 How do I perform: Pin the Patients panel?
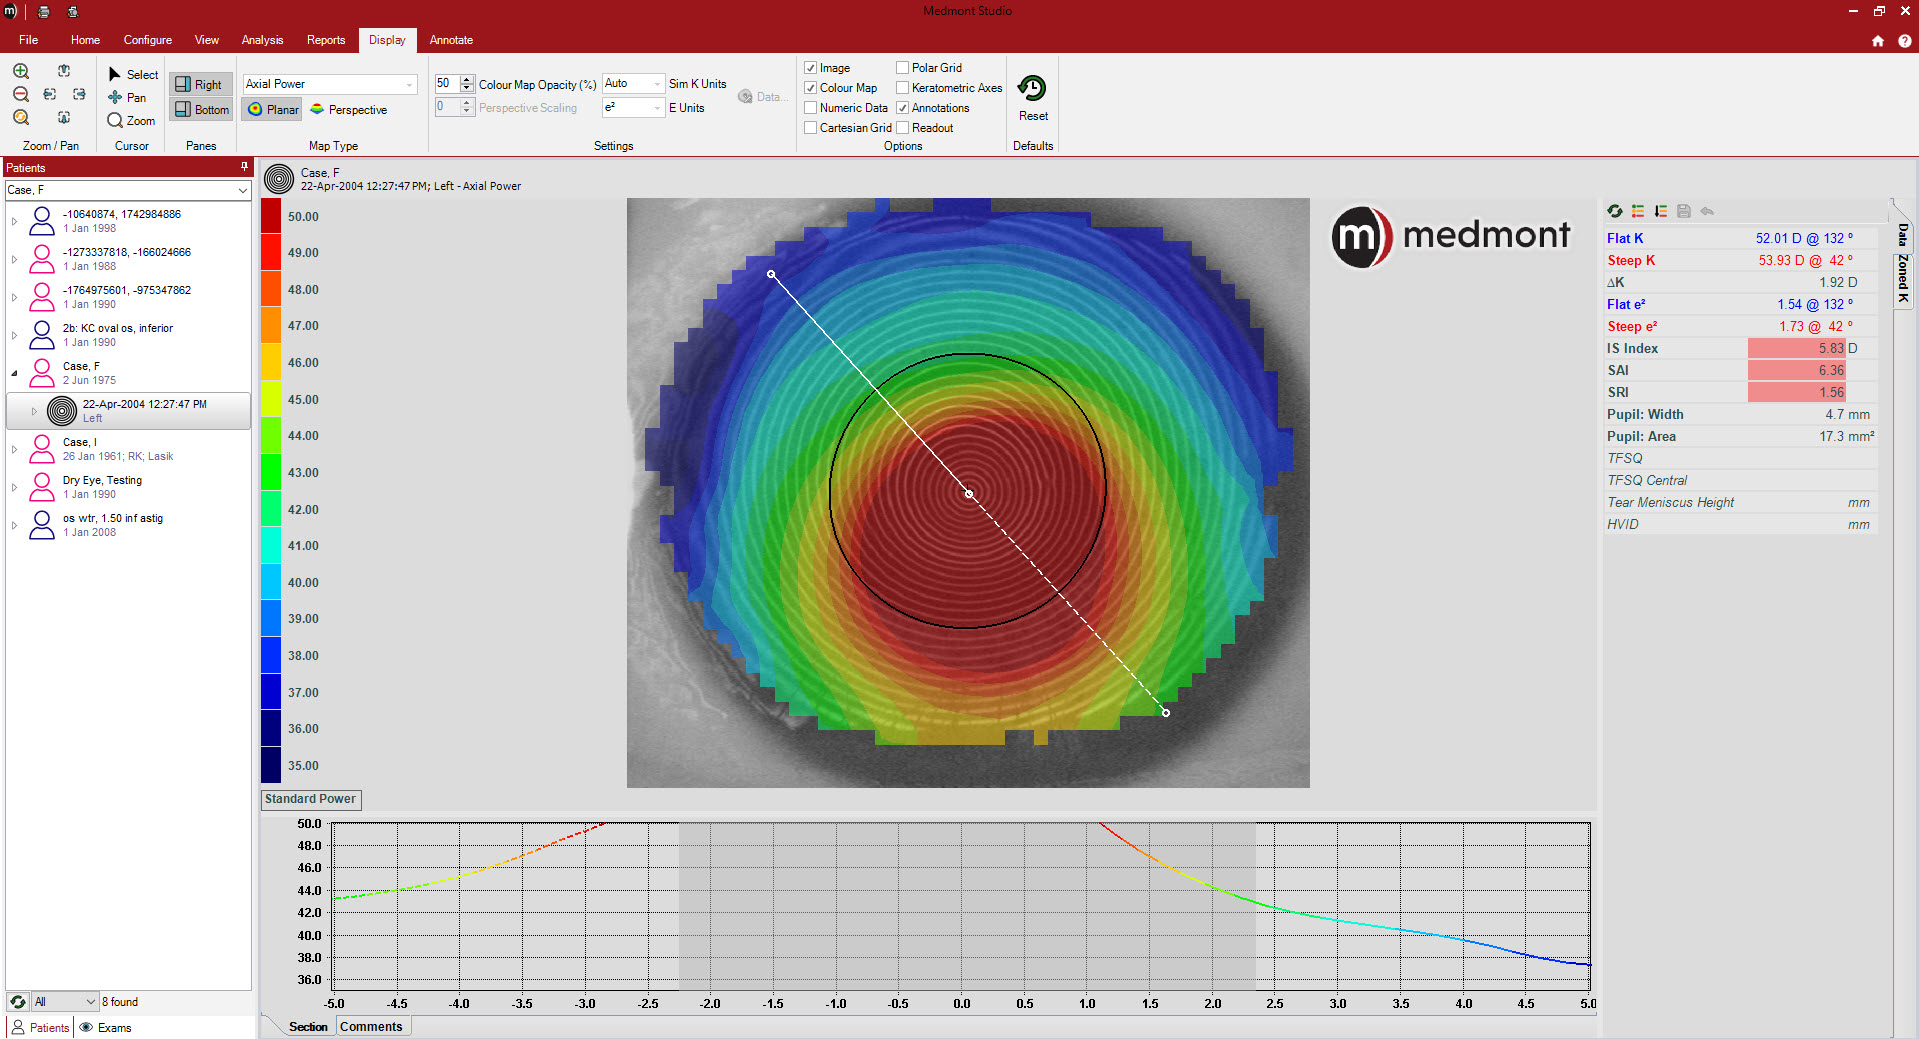click(x=244, y=167)
